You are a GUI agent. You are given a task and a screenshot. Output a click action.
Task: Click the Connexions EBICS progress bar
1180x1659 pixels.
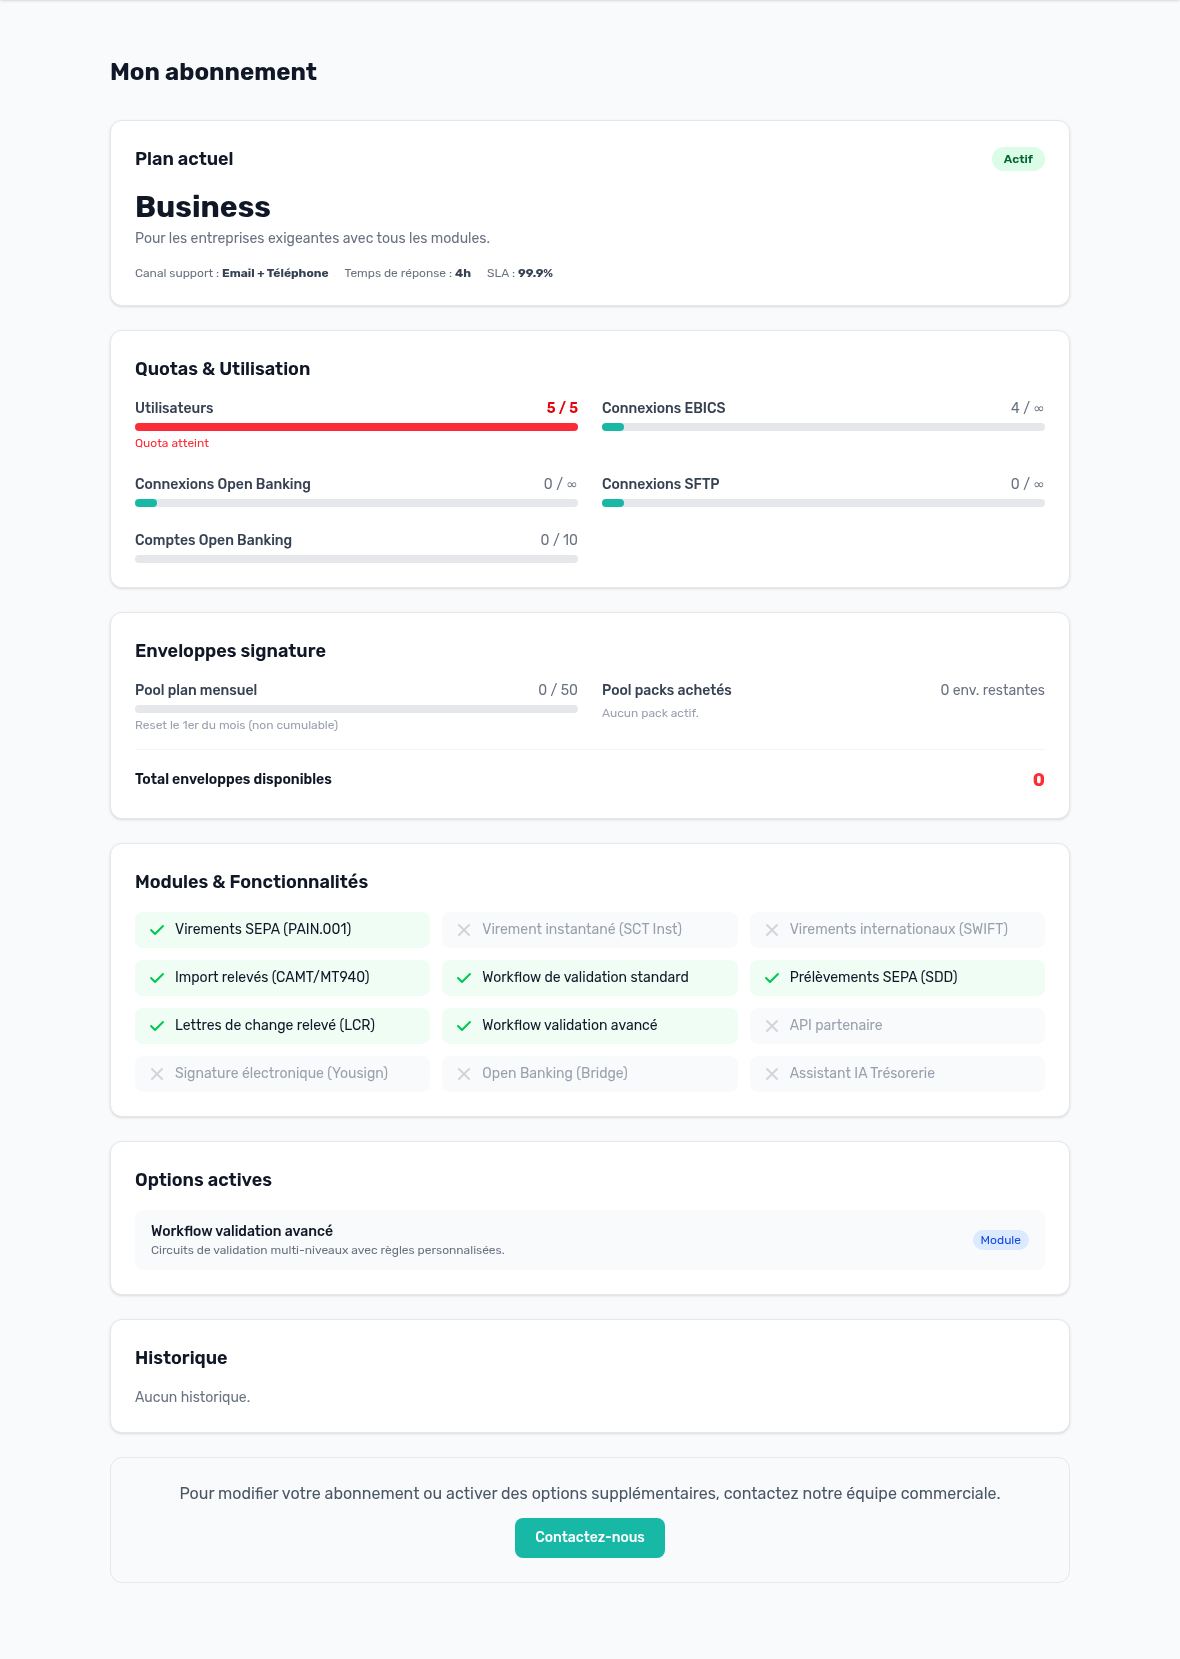[x=823, y=427]
